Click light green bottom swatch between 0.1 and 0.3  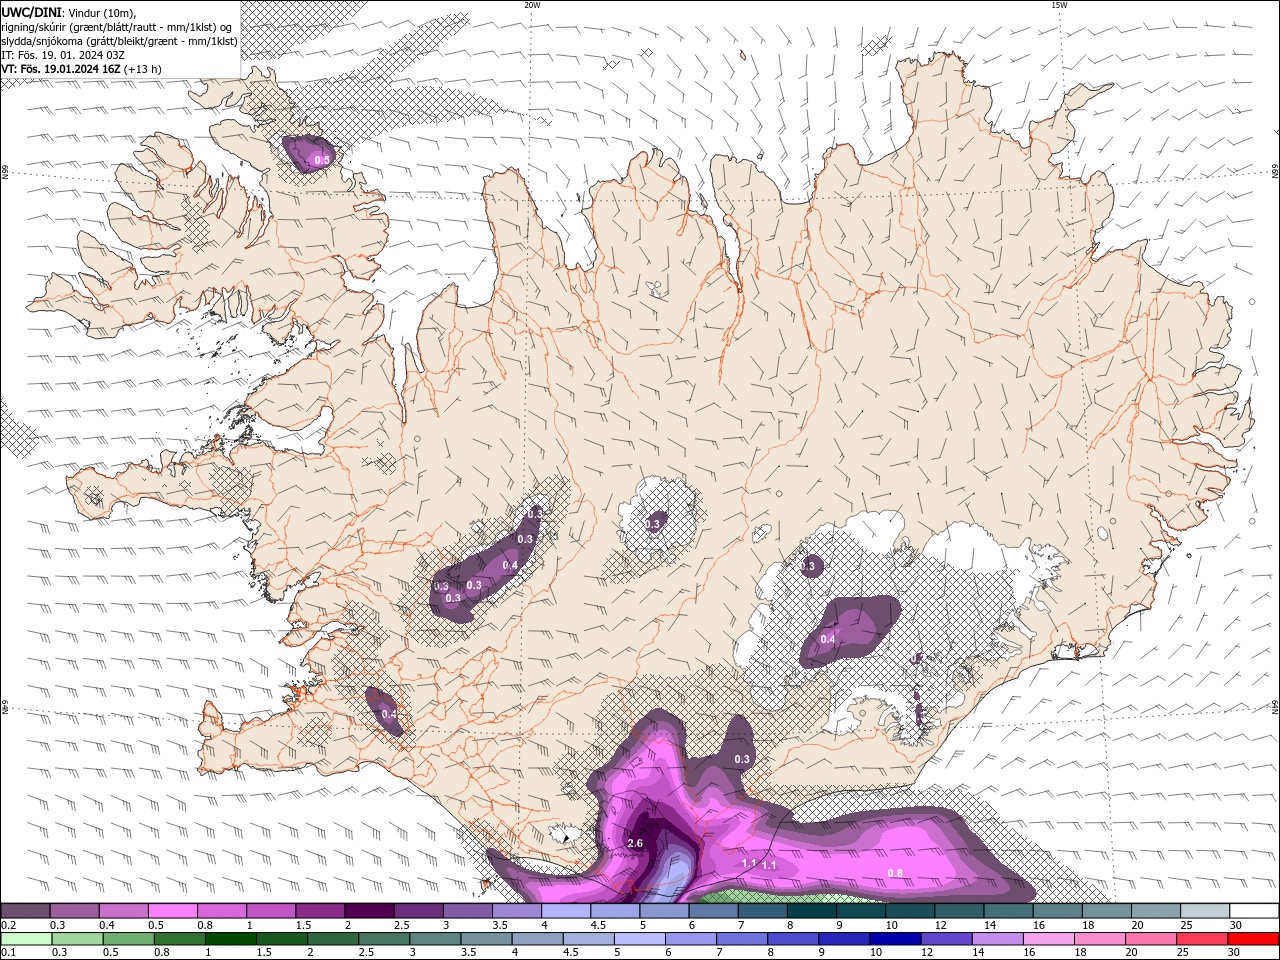(x=25, y=939)
